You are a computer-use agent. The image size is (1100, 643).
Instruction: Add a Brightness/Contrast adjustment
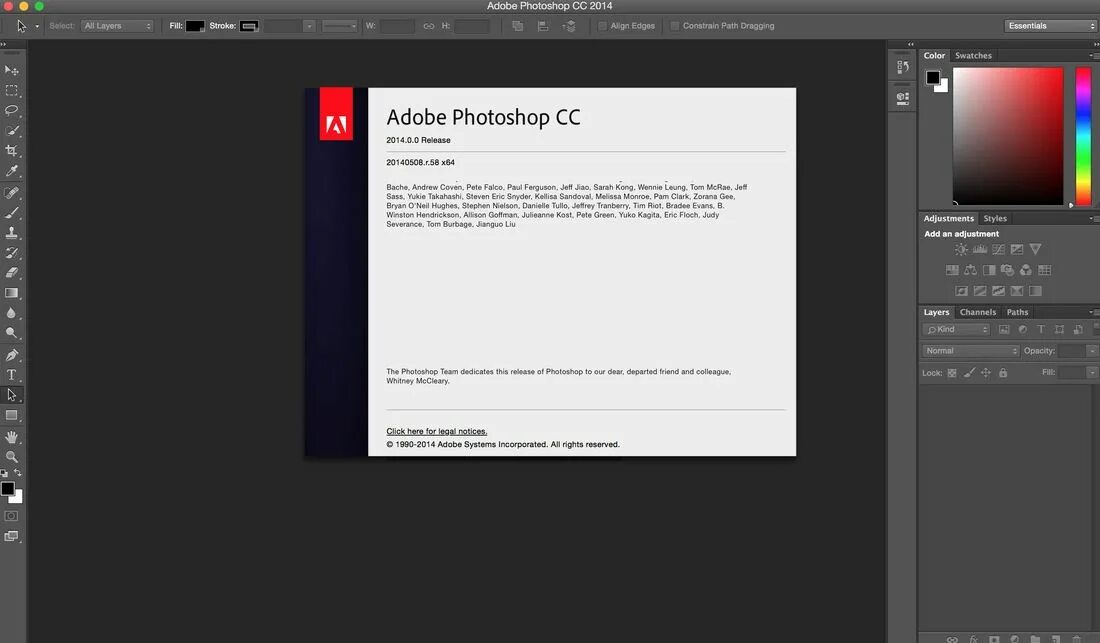961,250
